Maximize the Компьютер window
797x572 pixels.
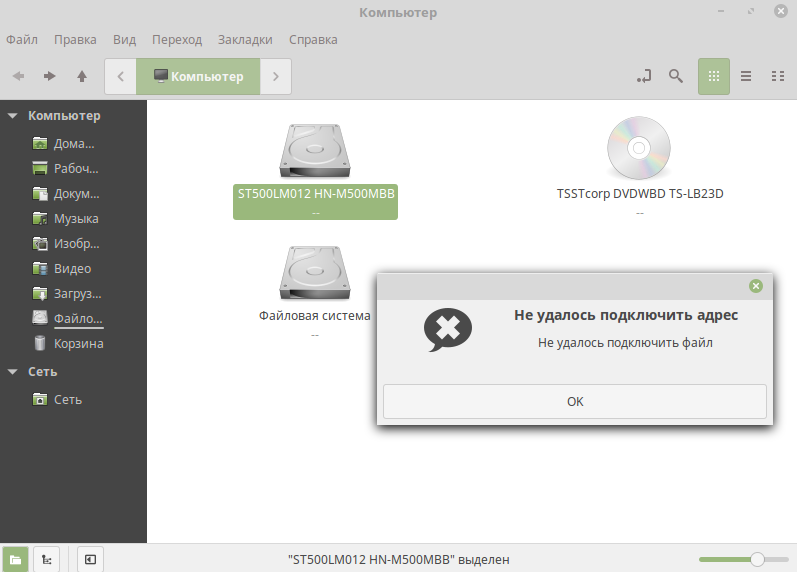pyautogui.click(x=751, y=11)
